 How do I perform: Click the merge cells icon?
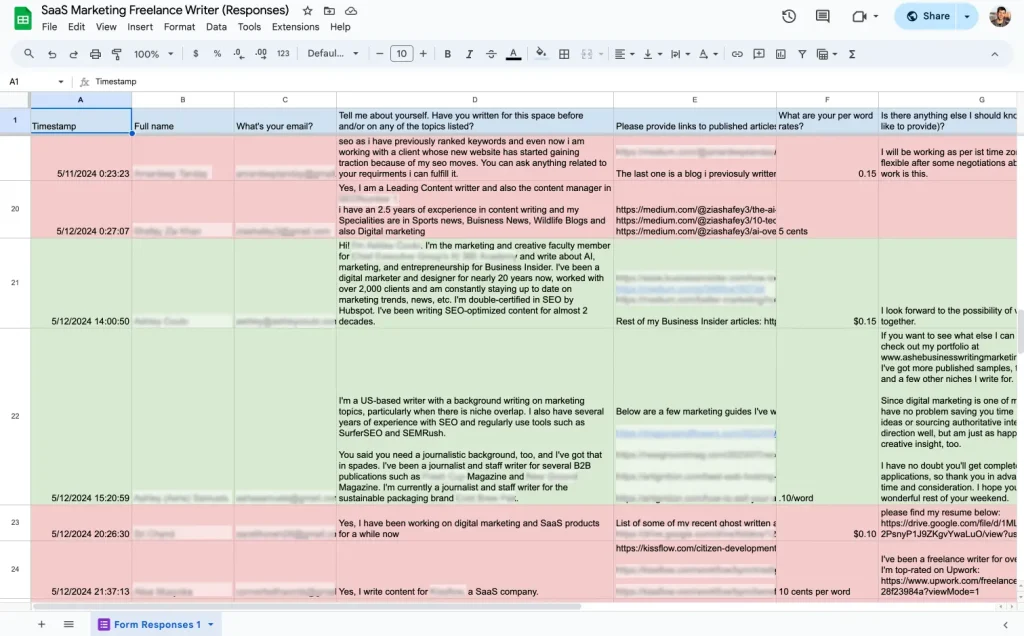click(x=586, y=54)
